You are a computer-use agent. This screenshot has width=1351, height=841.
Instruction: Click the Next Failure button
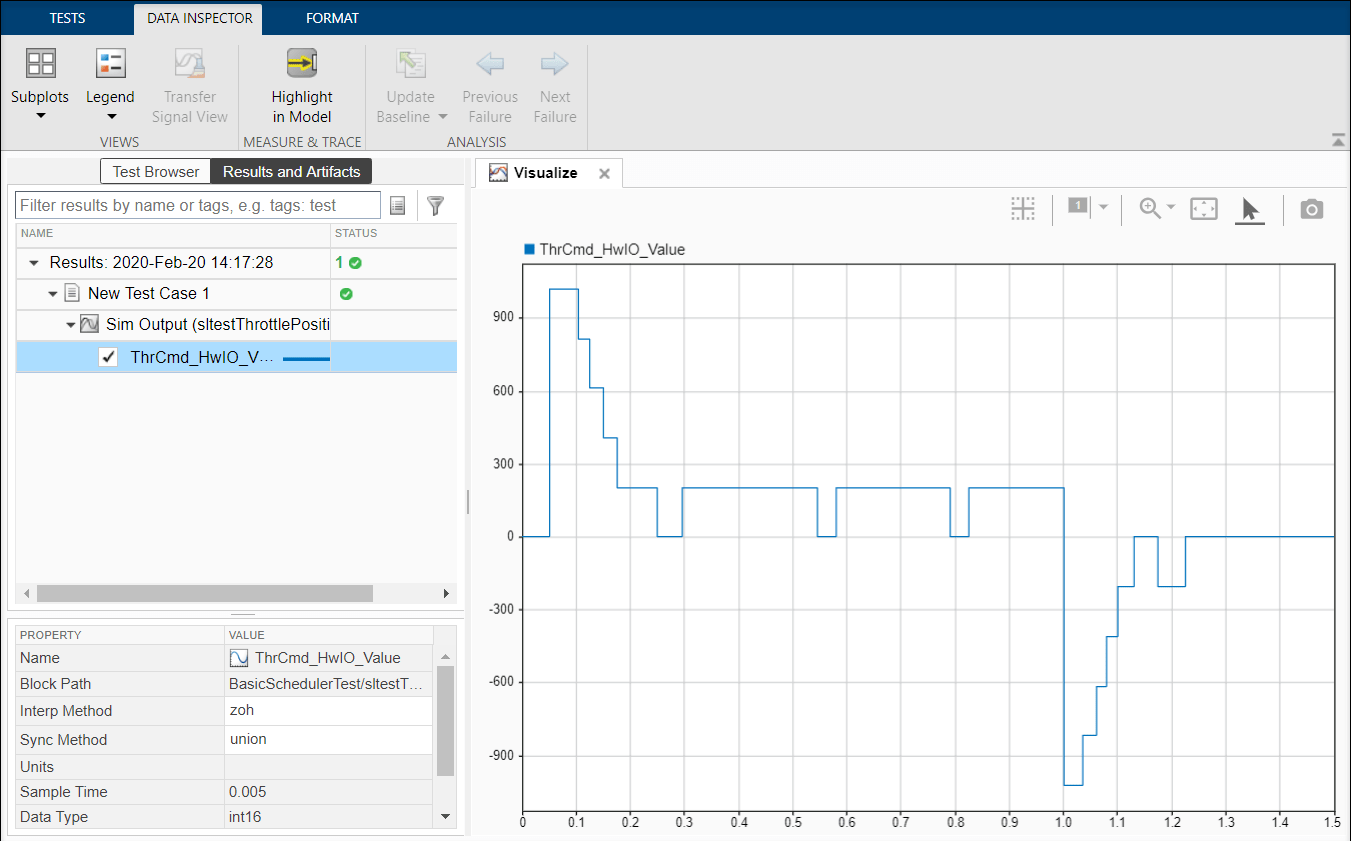coord(554,85)
